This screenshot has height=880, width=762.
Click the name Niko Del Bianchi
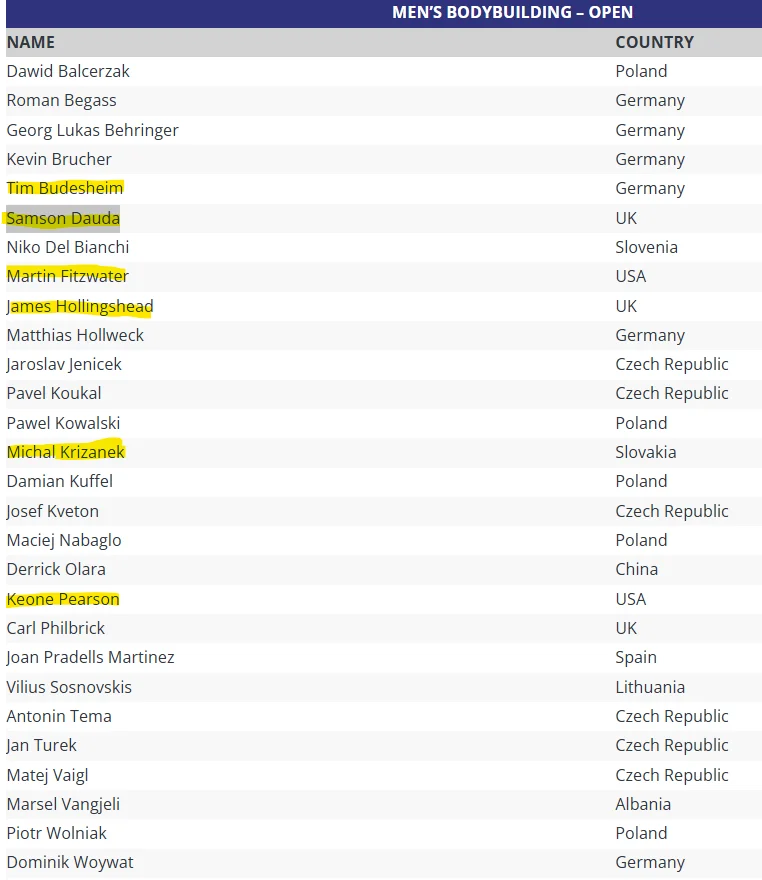tap(68, 247)
